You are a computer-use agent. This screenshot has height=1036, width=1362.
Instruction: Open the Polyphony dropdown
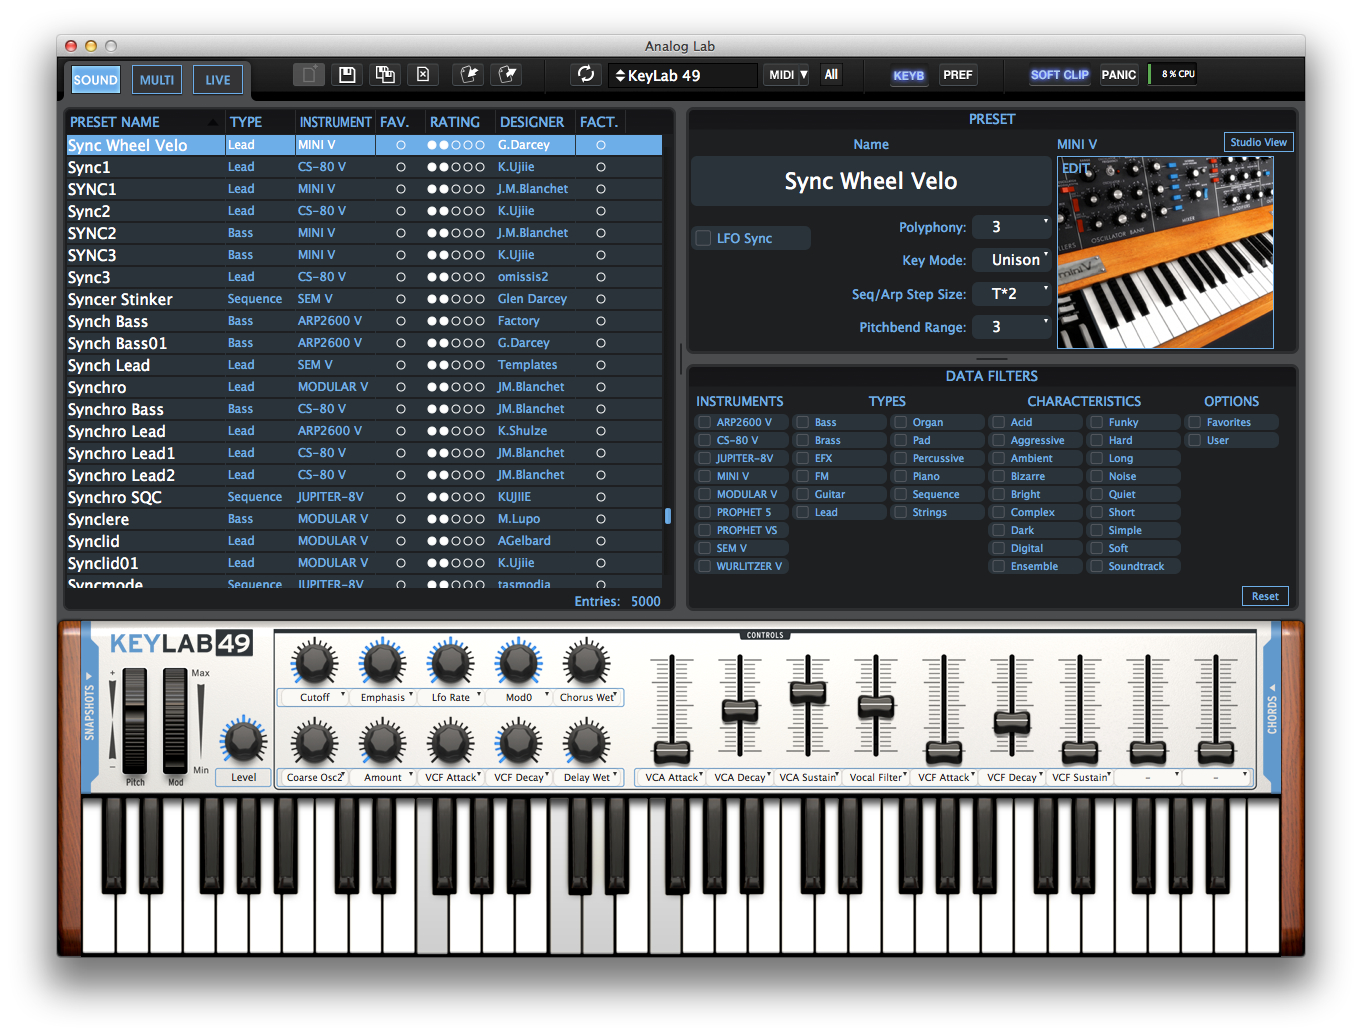(1012, 226)
